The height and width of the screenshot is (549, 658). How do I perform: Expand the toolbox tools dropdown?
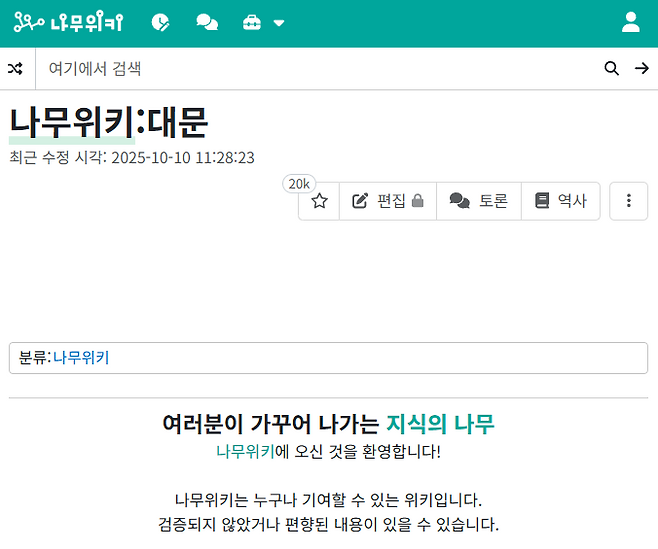pyautogui.click(x=264, y=23)
